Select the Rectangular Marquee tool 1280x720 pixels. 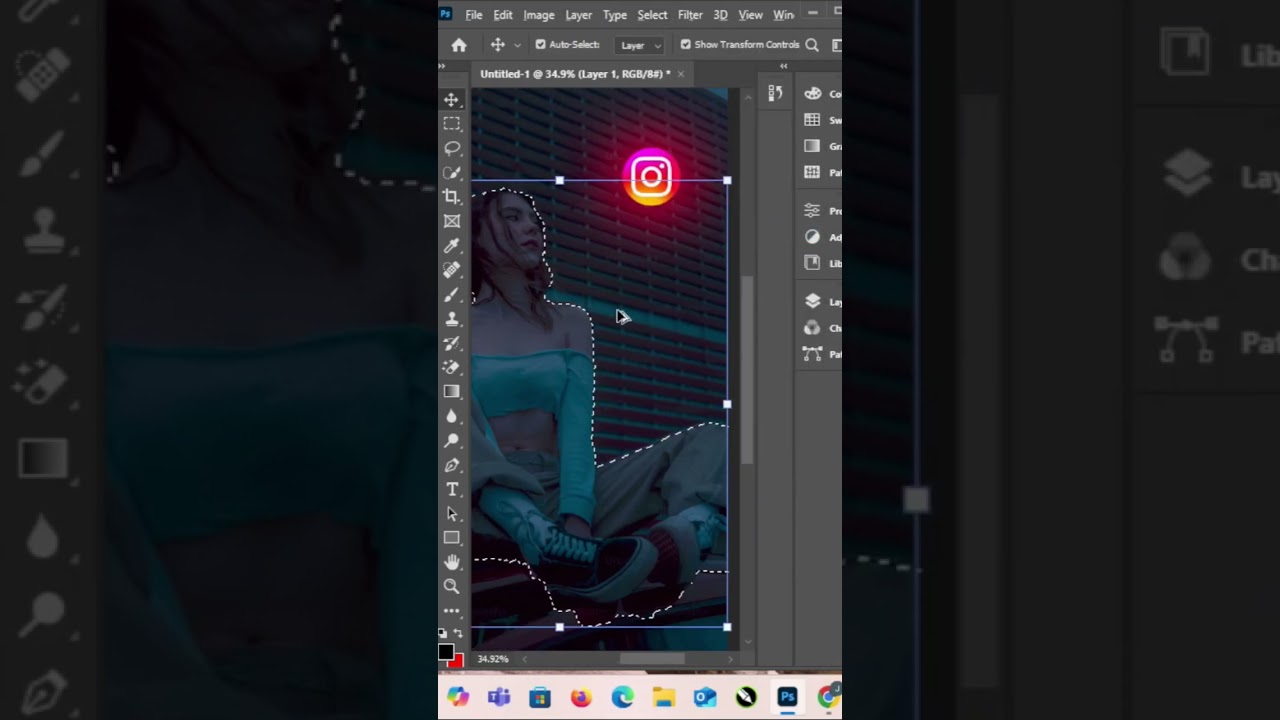click(x=452, y=124)
